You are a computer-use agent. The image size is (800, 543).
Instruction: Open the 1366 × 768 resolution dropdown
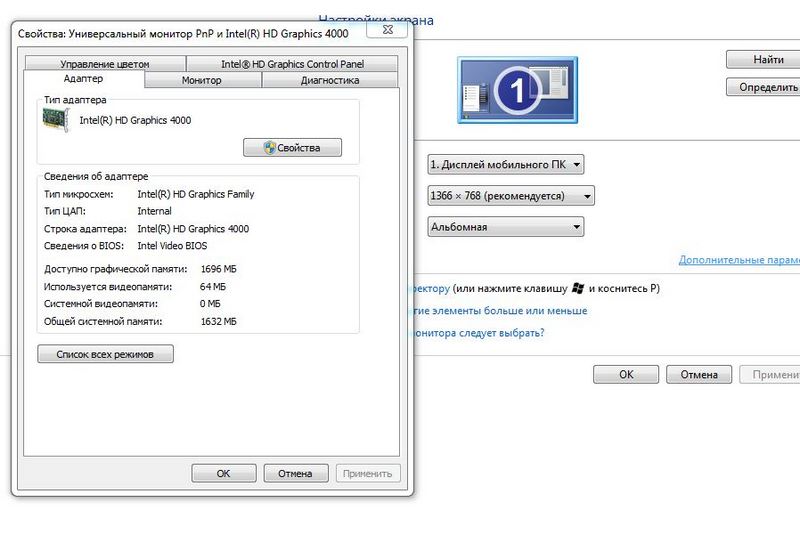[510, 196]
